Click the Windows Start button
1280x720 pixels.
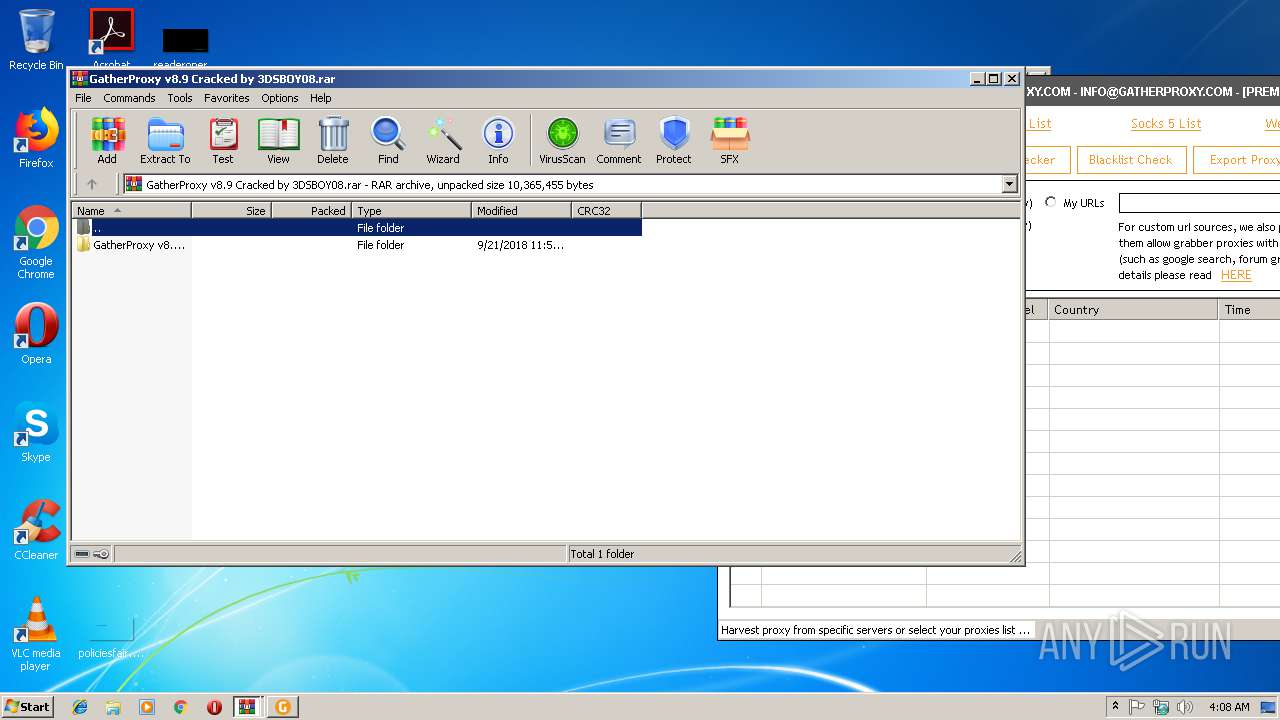pyautogui.click(x=27, y=706)
